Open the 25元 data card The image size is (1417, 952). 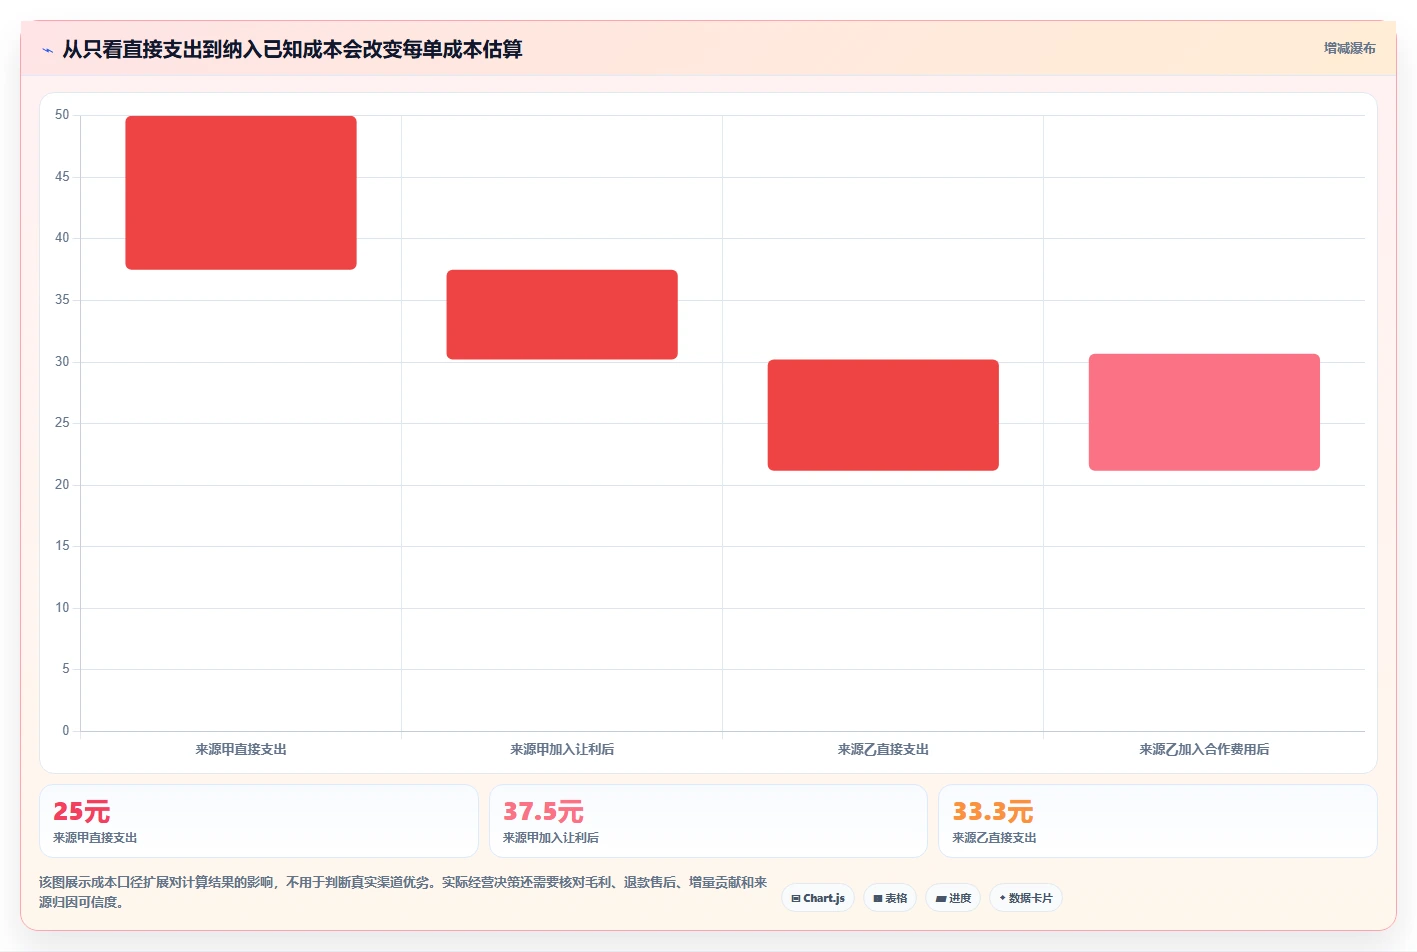click(x=259, y=821)
